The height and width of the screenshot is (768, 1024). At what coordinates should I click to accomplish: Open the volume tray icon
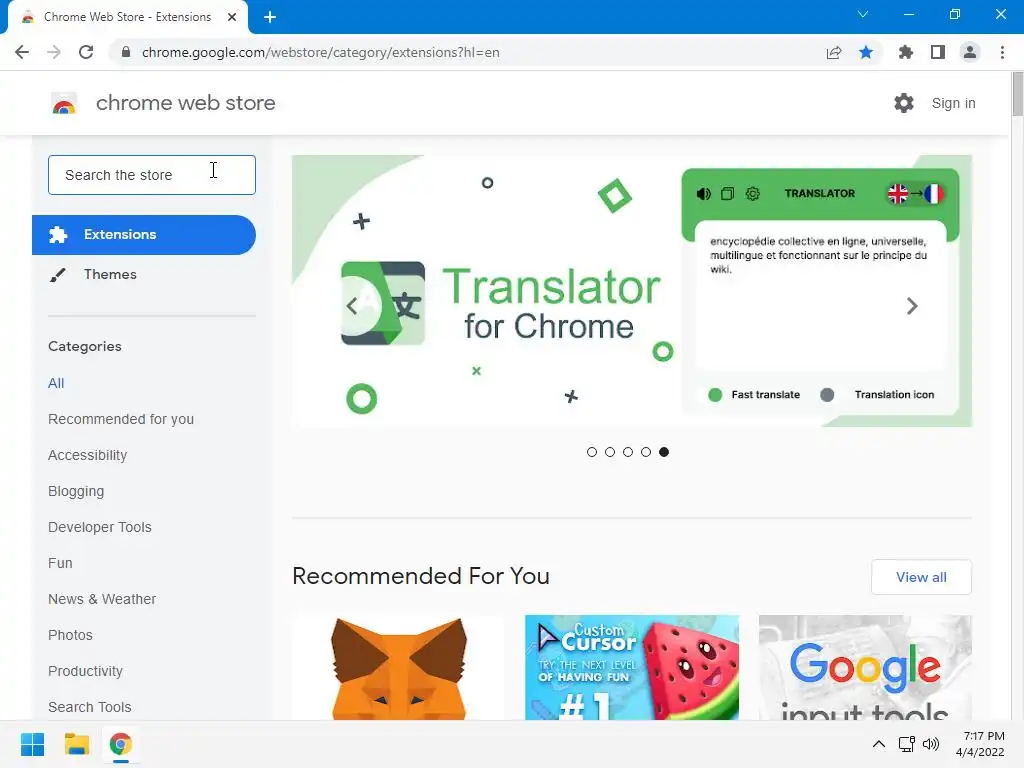[x=931, y=744]
